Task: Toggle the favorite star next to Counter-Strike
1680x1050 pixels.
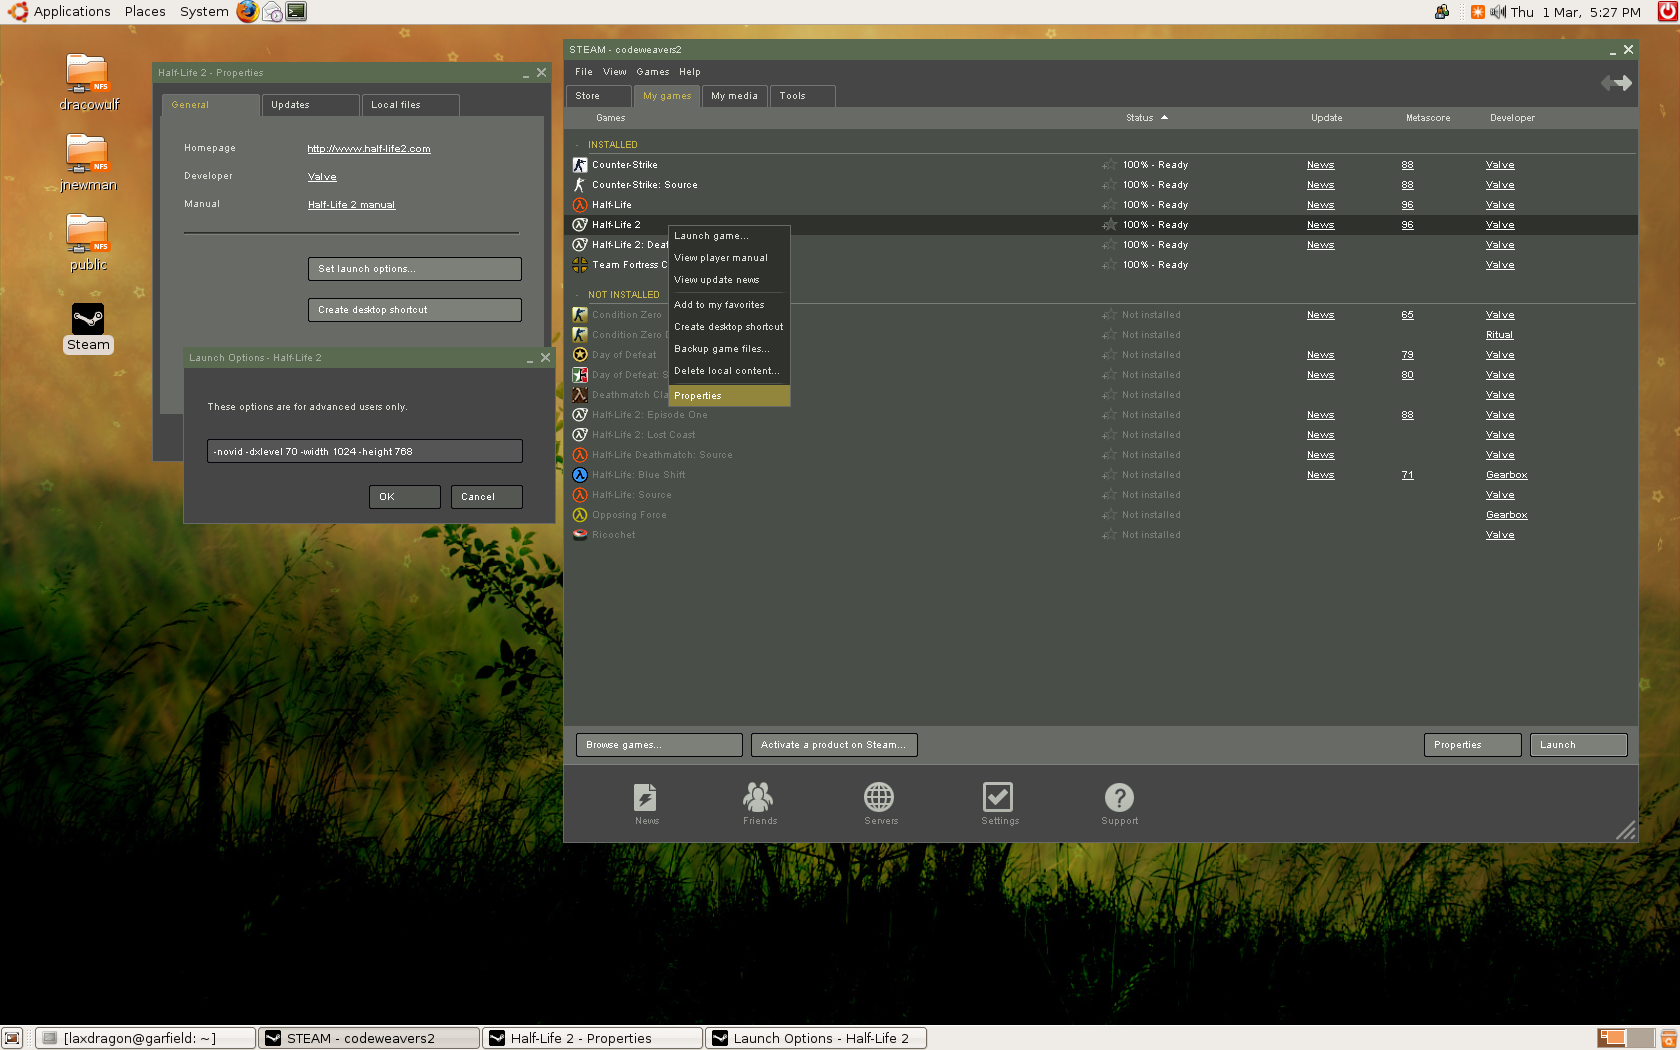Action: click(1108, 165)
